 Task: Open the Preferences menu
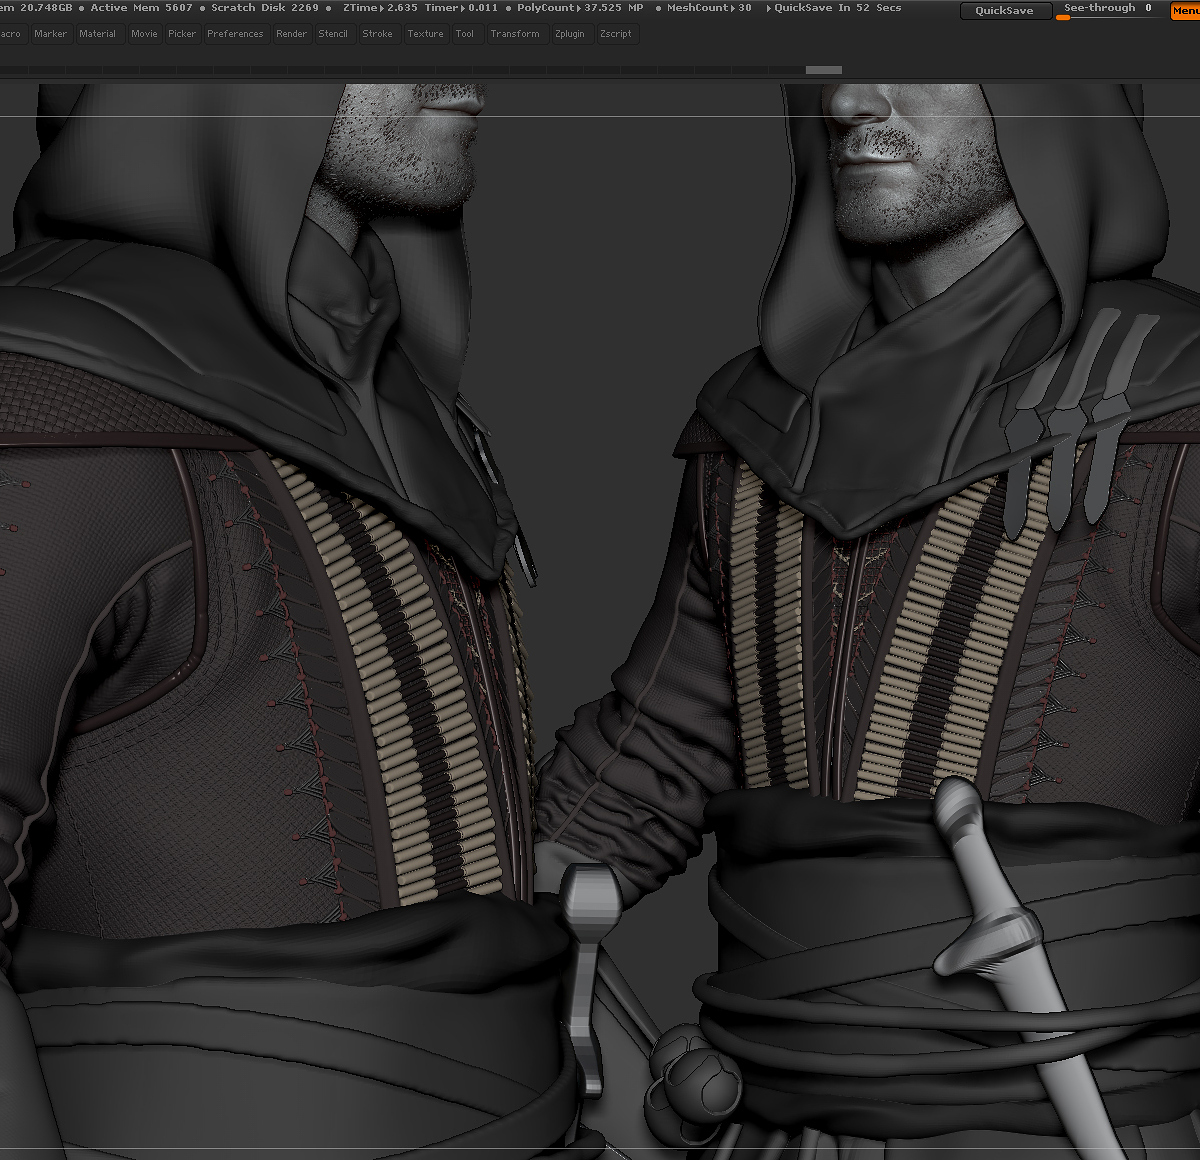[x=235, y=34]
